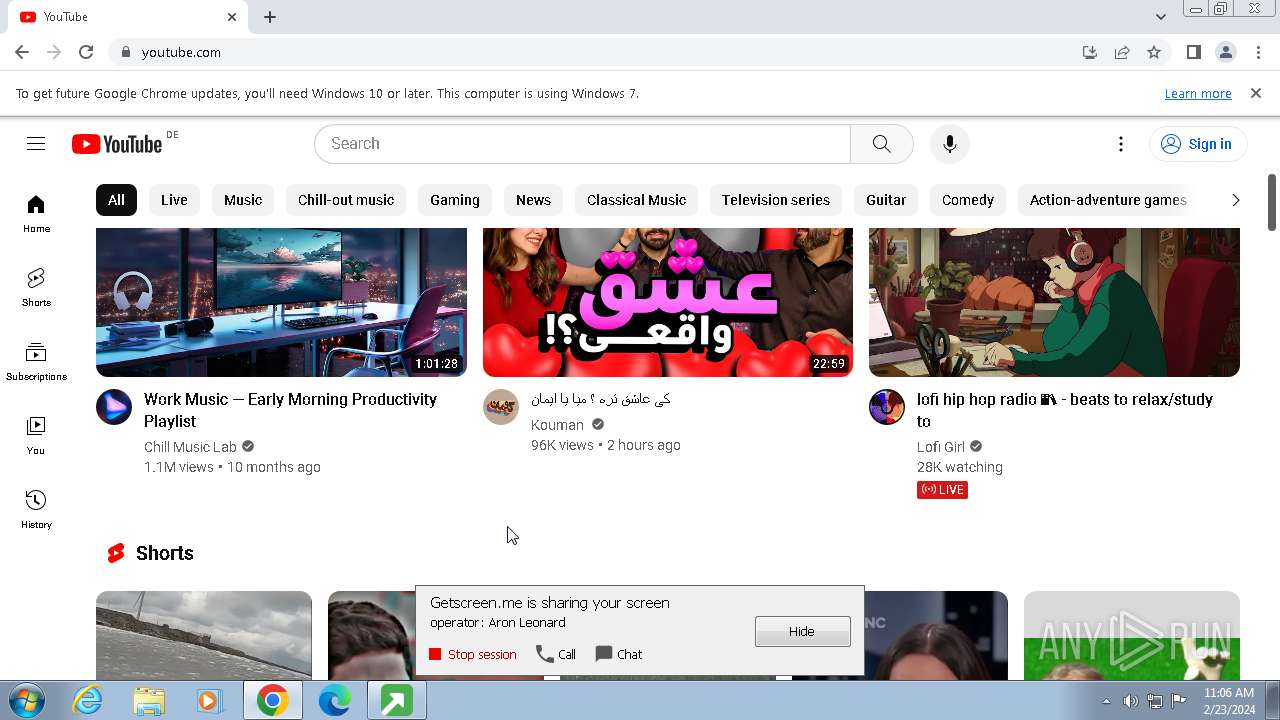1280x720 pixels.
Task: Select the Action-adventure games chip
Action: point(1108,200)
